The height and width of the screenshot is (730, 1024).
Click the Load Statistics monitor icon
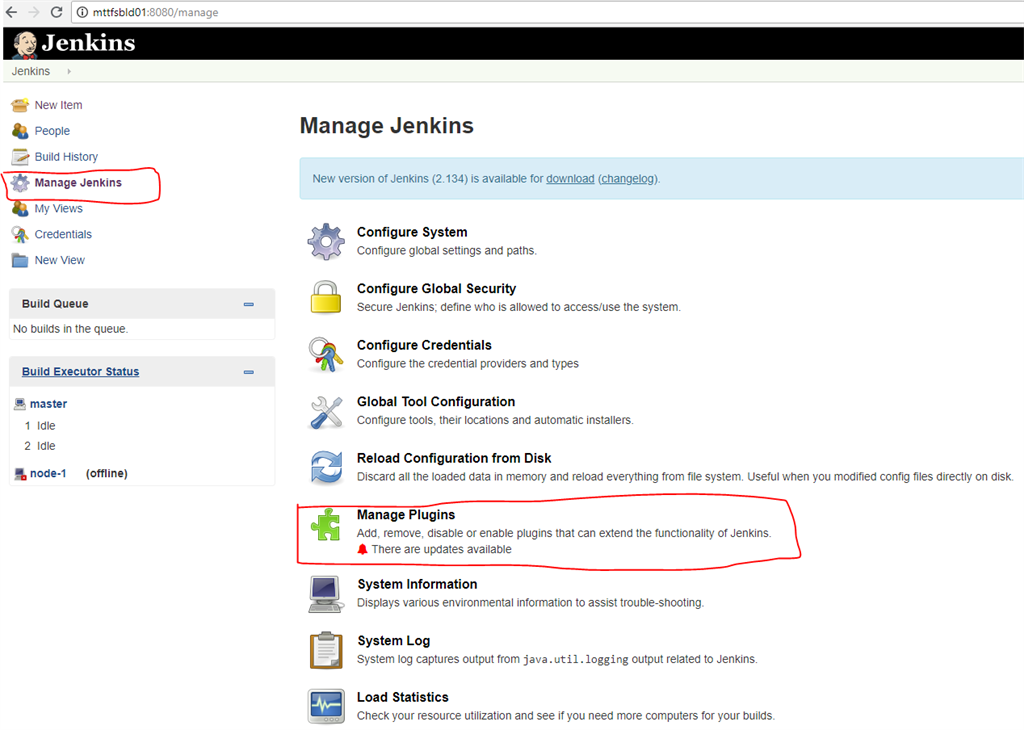tap(326, 706)
